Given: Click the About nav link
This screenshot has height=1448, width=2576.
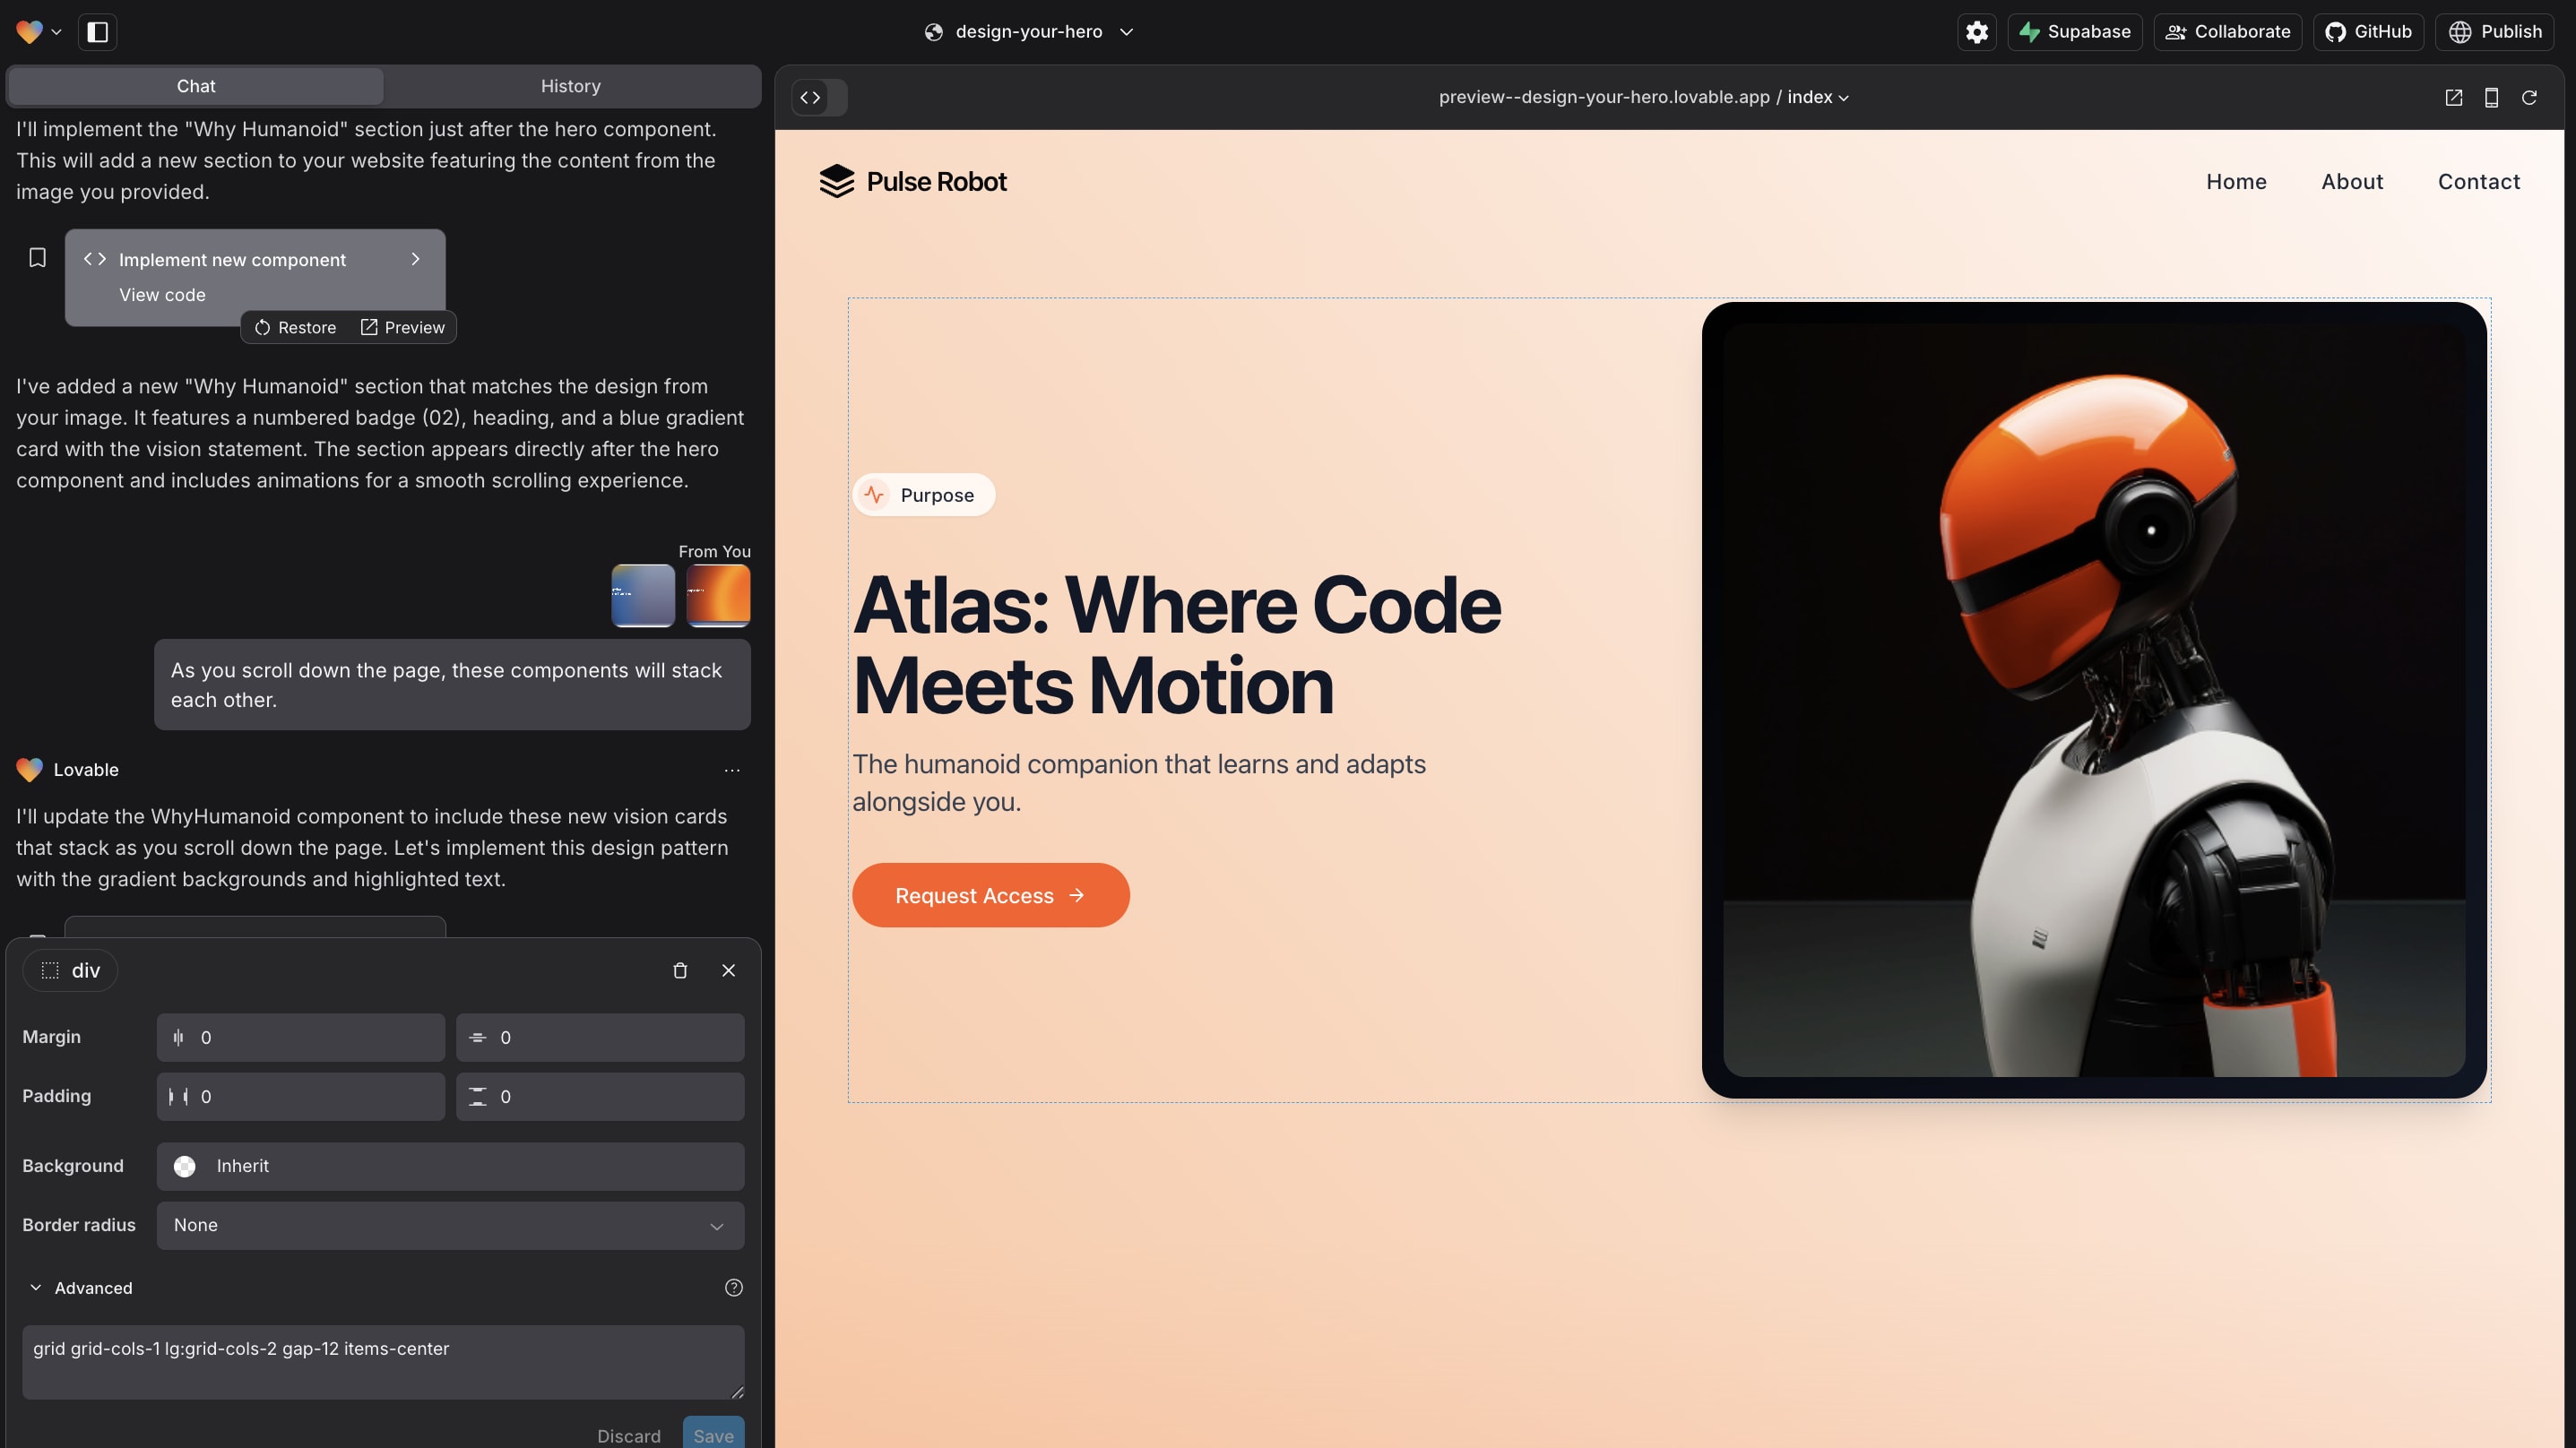Looking at the screenshot, I should pos(2352,181).
